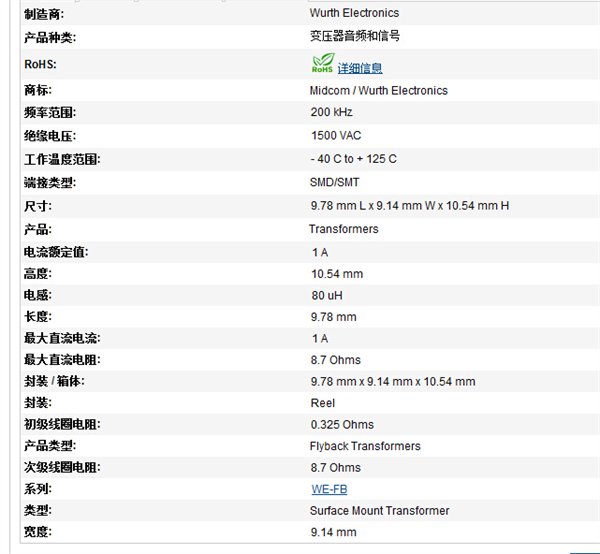Viewport: 600px width, 554px height.
Task: Open the 详细信息 RoHS details link
Action: [360, 68]
